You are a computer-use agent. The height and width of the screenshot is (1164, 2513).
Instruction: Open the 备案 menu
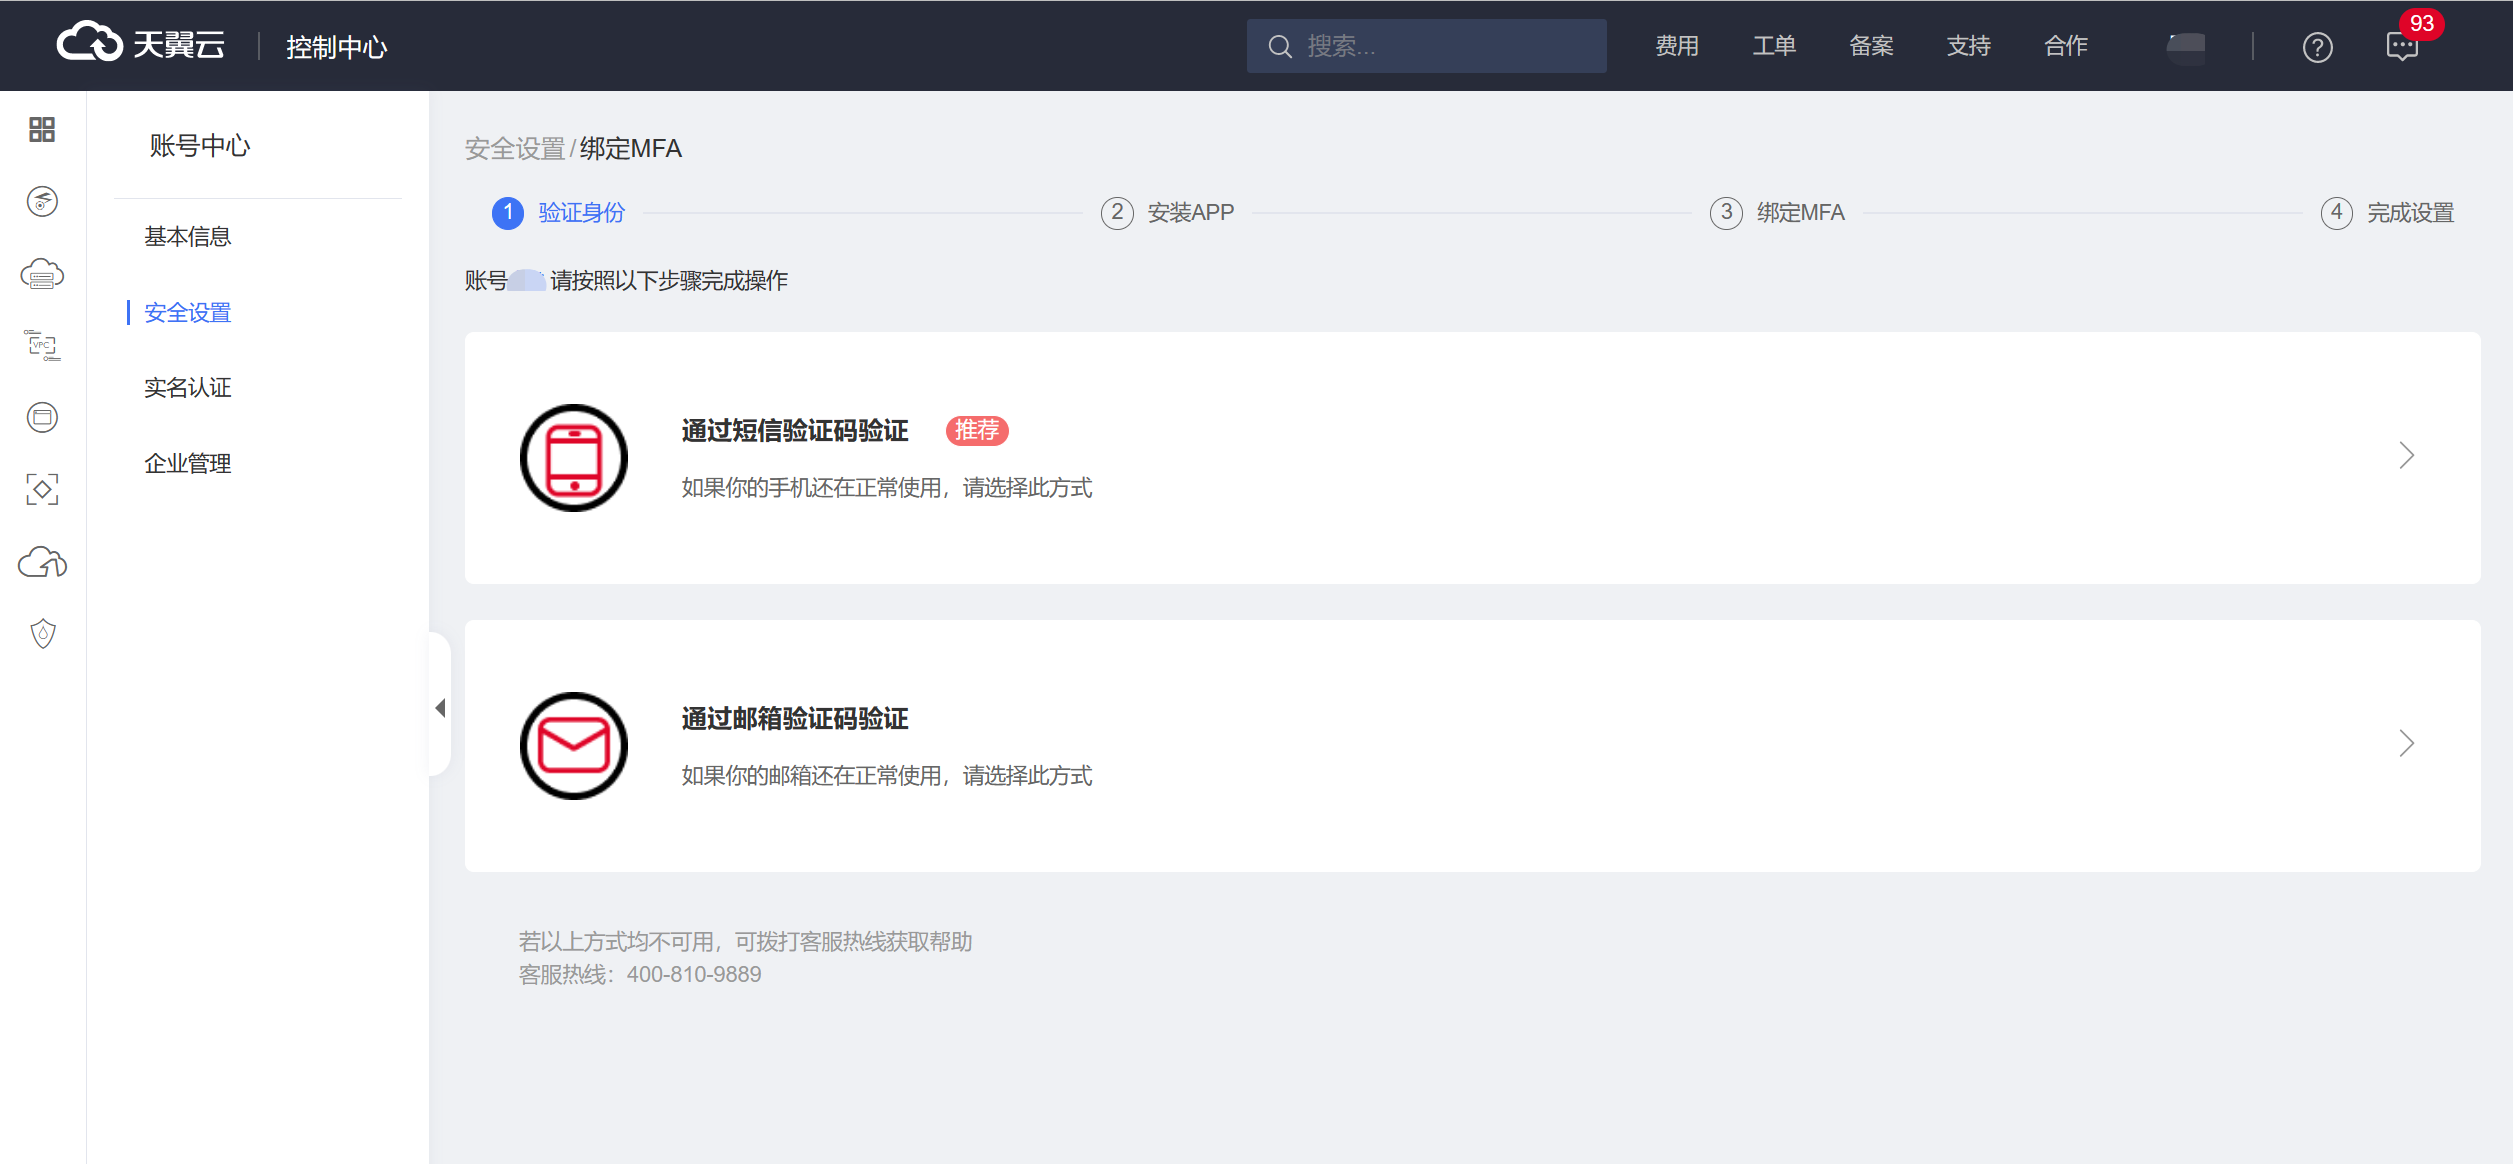1871,46
